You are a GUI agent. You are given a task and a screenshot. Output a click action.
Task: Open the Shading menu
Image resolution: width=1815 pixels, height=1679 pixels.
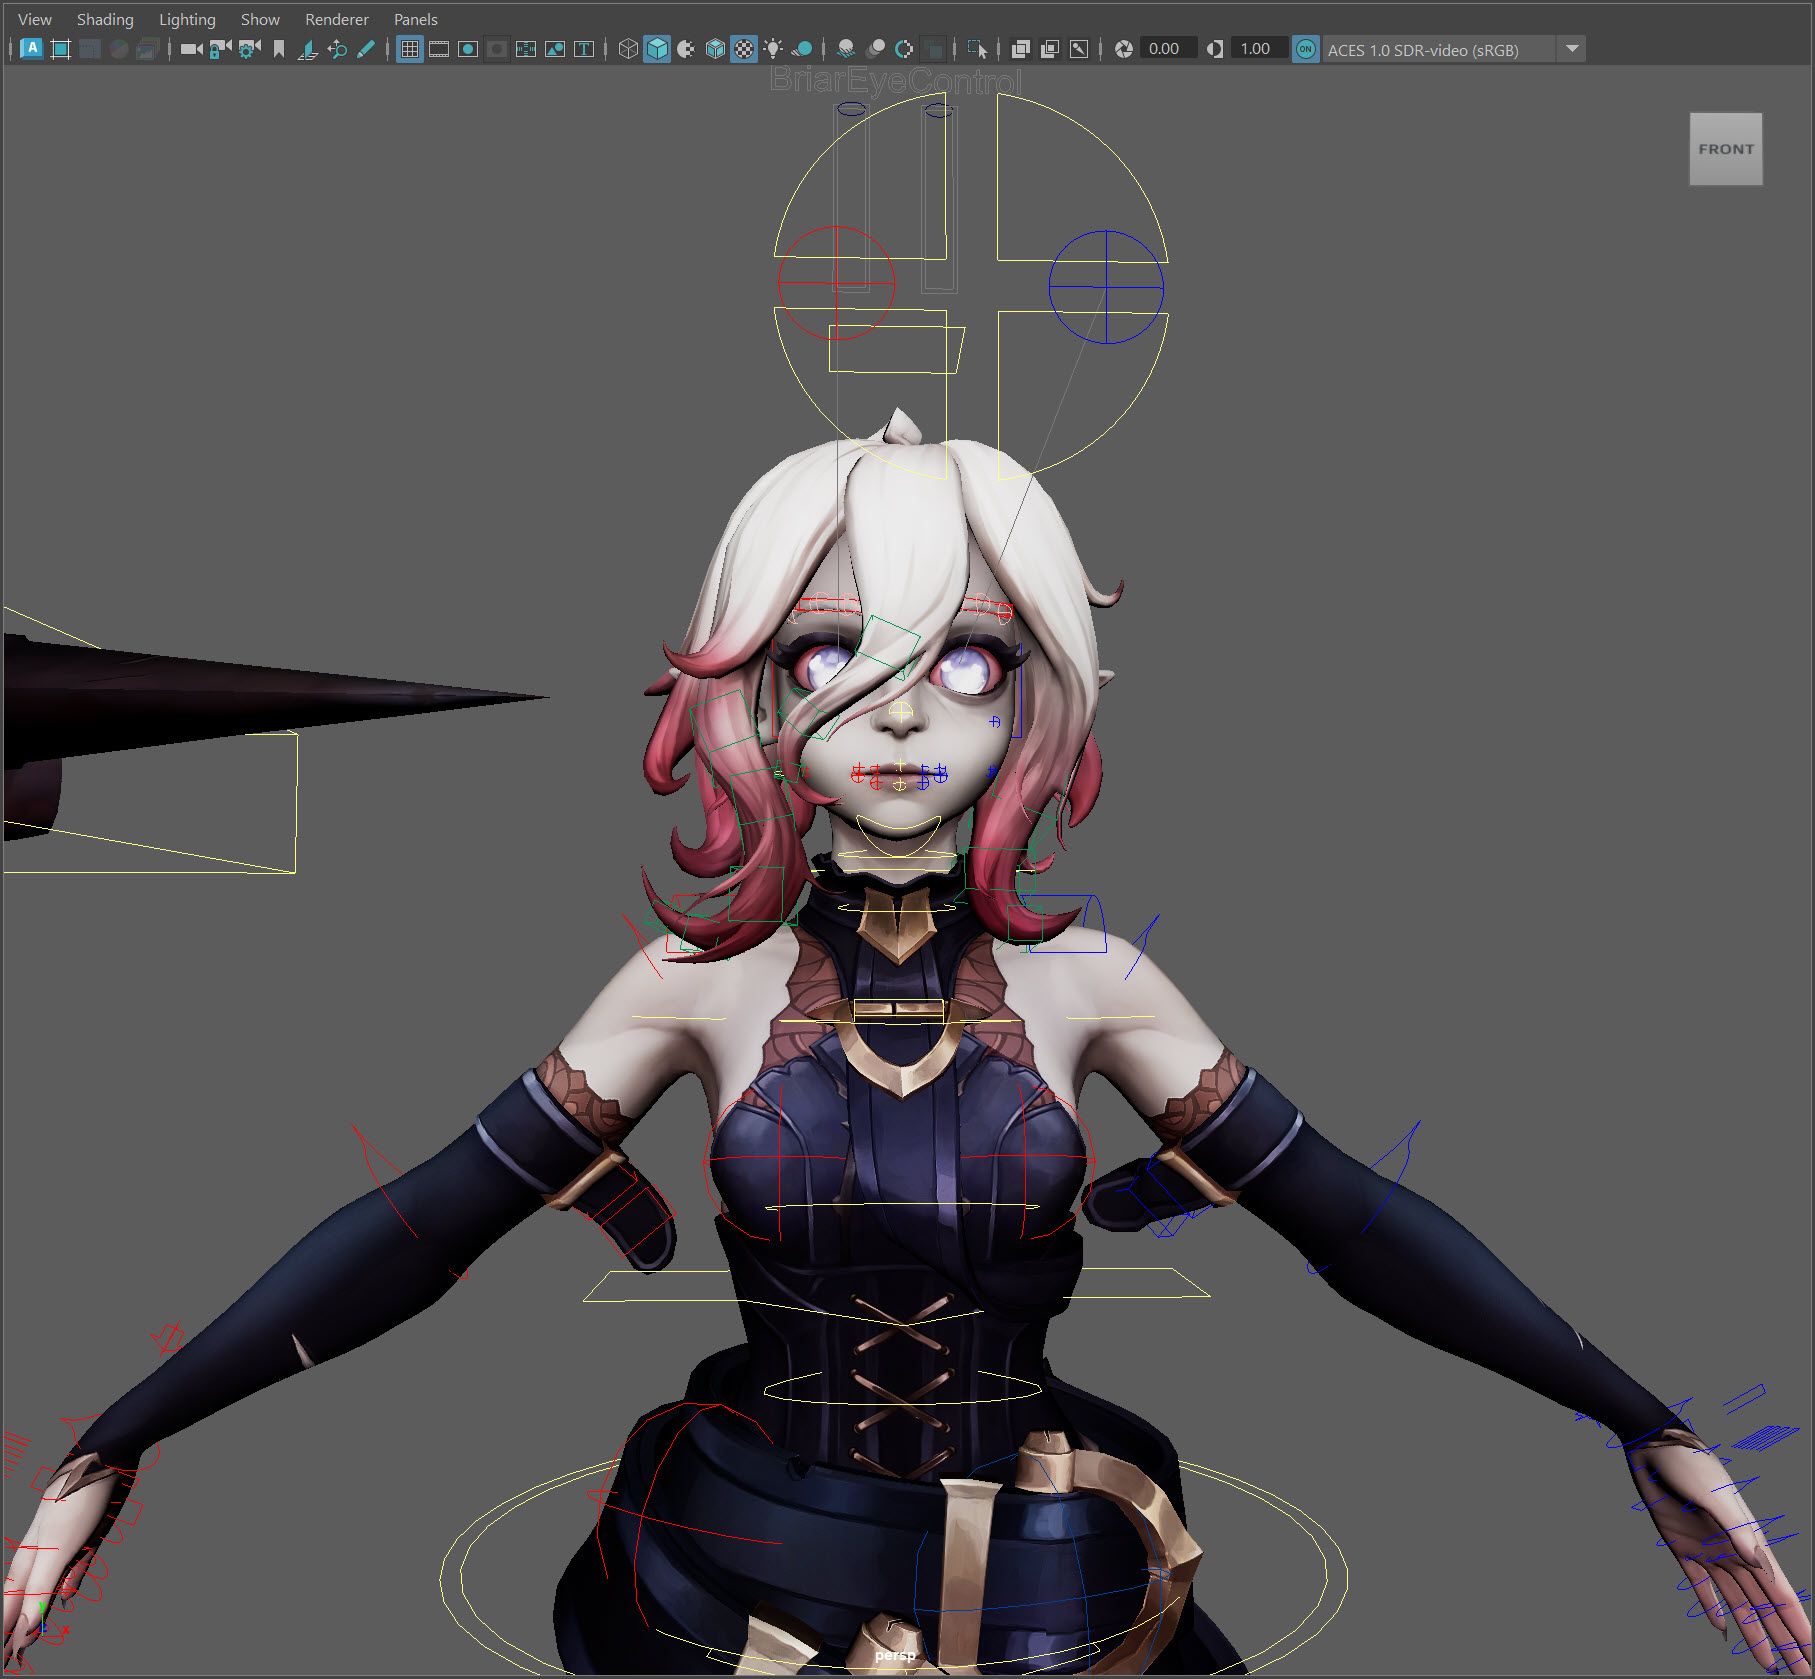click(105, 19)
